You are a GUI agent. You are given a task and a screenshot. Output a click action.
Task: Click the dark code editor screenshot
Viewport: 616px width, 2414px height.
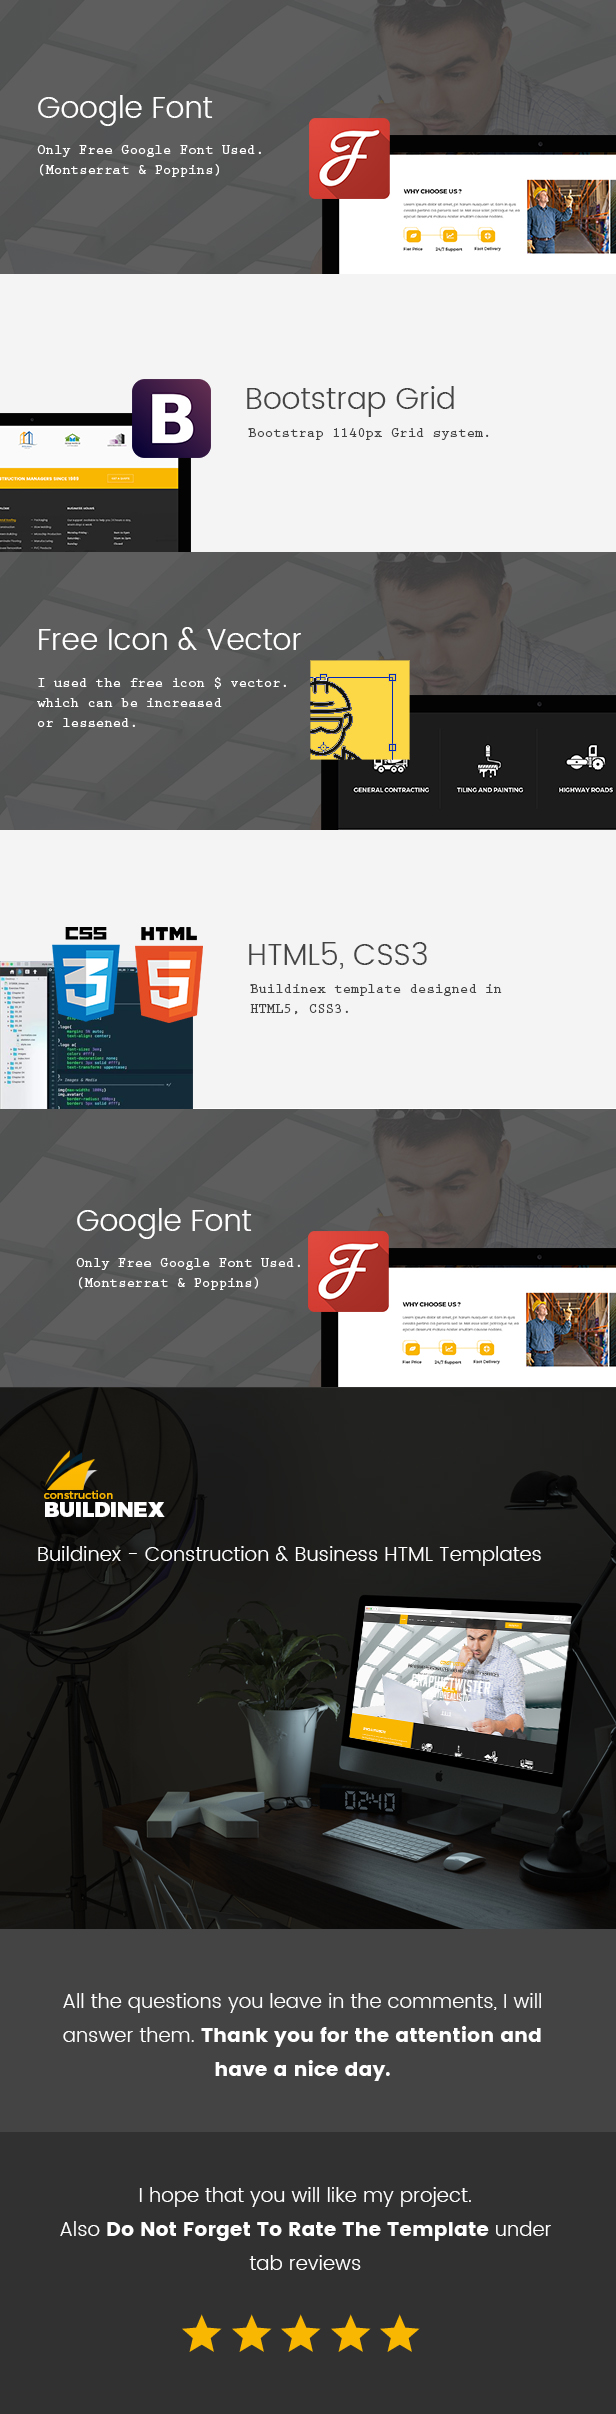click(96, 1035)
